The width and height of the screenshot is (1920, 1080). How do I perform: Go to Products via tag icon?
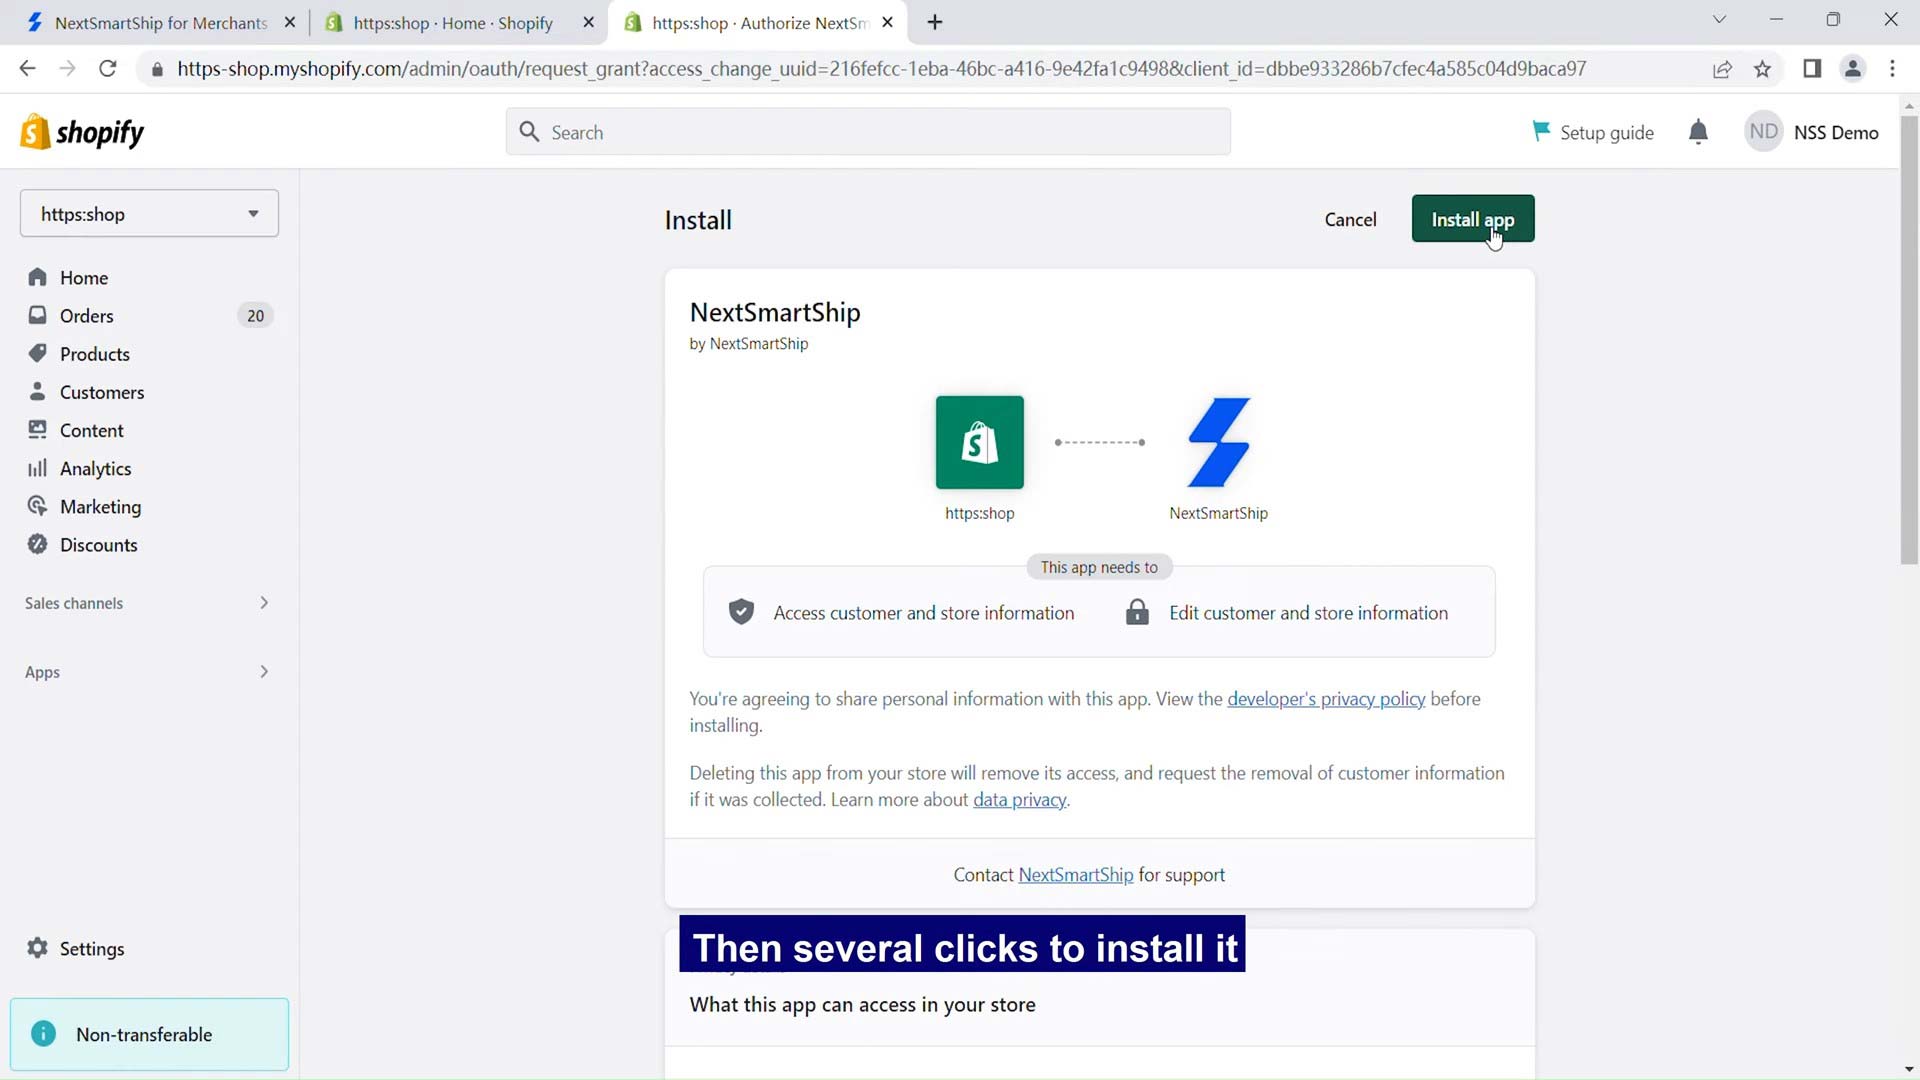click(x=38, y=354)
